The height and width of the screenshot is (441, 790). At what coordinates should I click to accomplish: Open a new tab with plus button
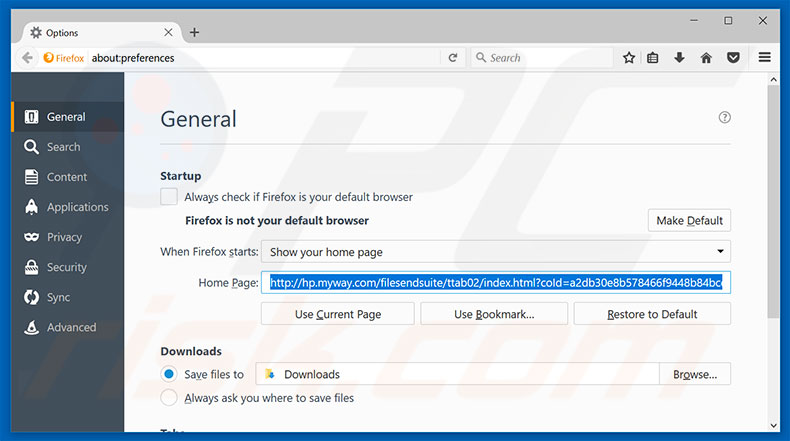click(194, 33)
